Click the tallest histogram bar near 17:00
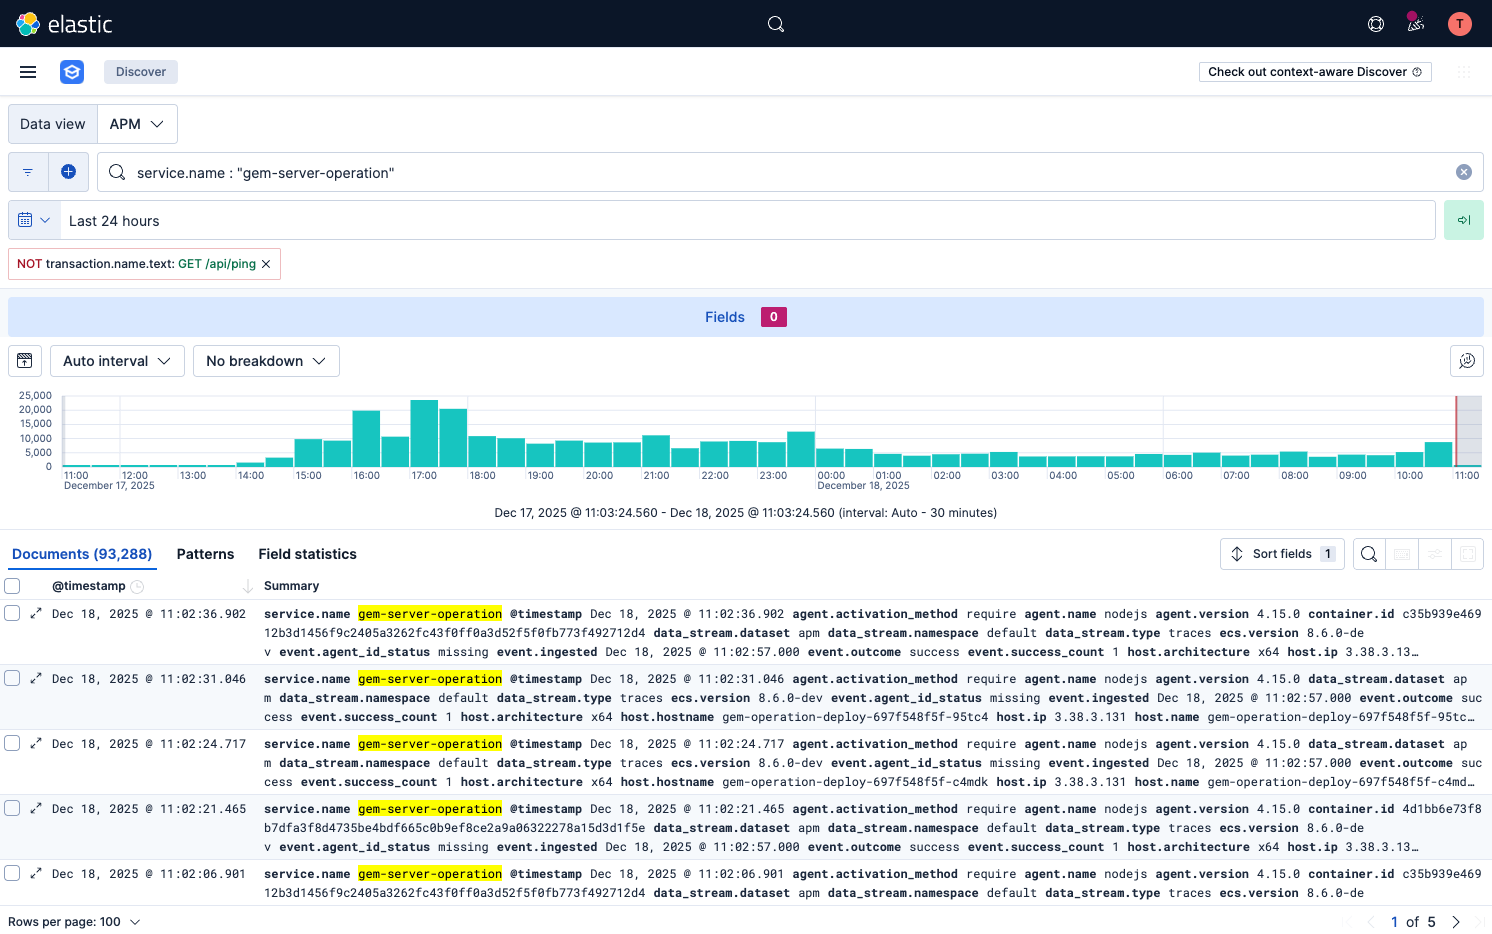Image resolution: width=1492 pixels, height=934 pixels. click(x=424, y=433)
